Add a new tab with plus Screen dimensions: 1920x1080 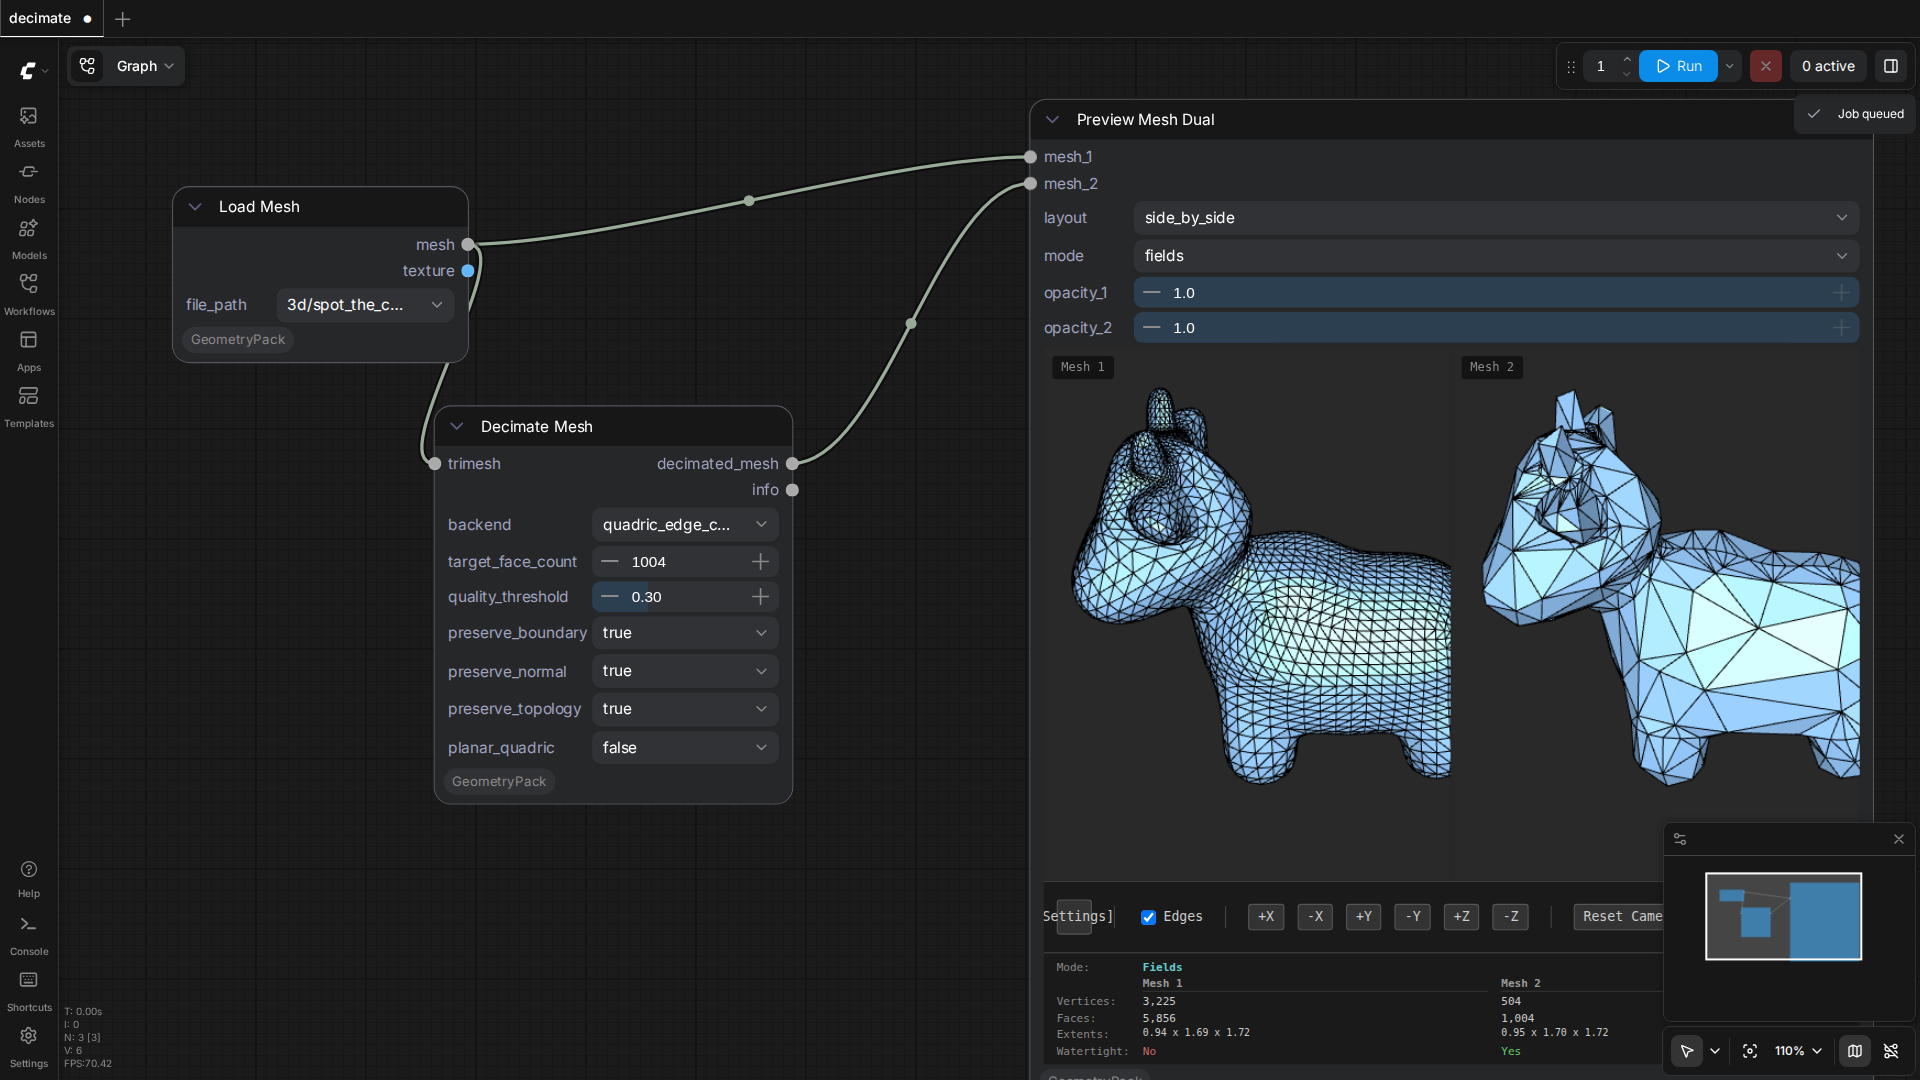pyautogui.click(x=122, y=19)
